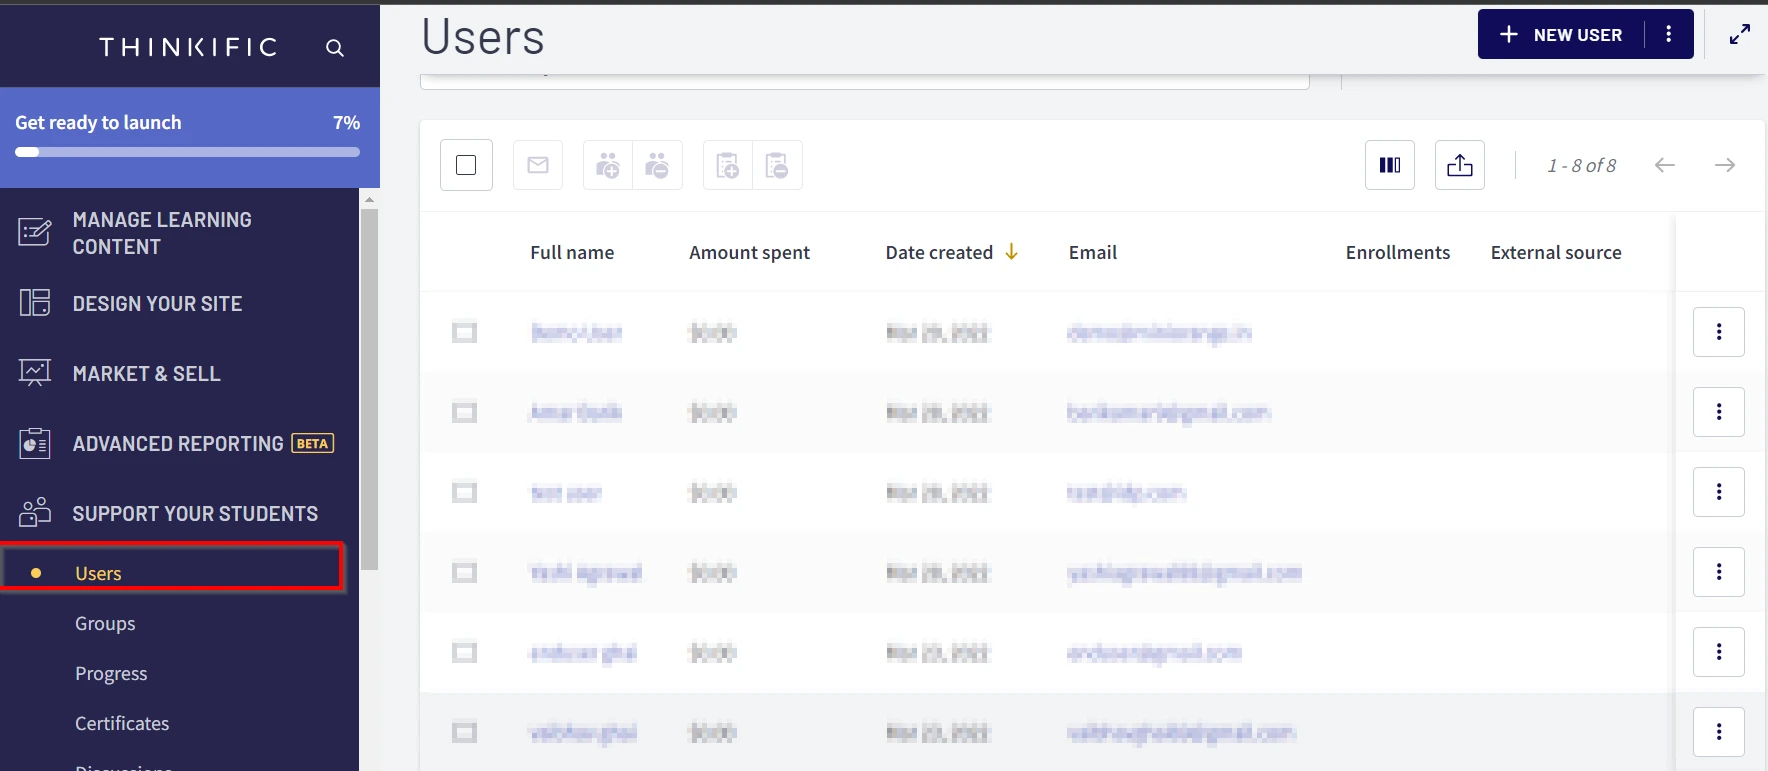Image resolution: width=1768 pixels, height=771 pixels.
Task: Click the add users to group icon
Action: point(608,165)
